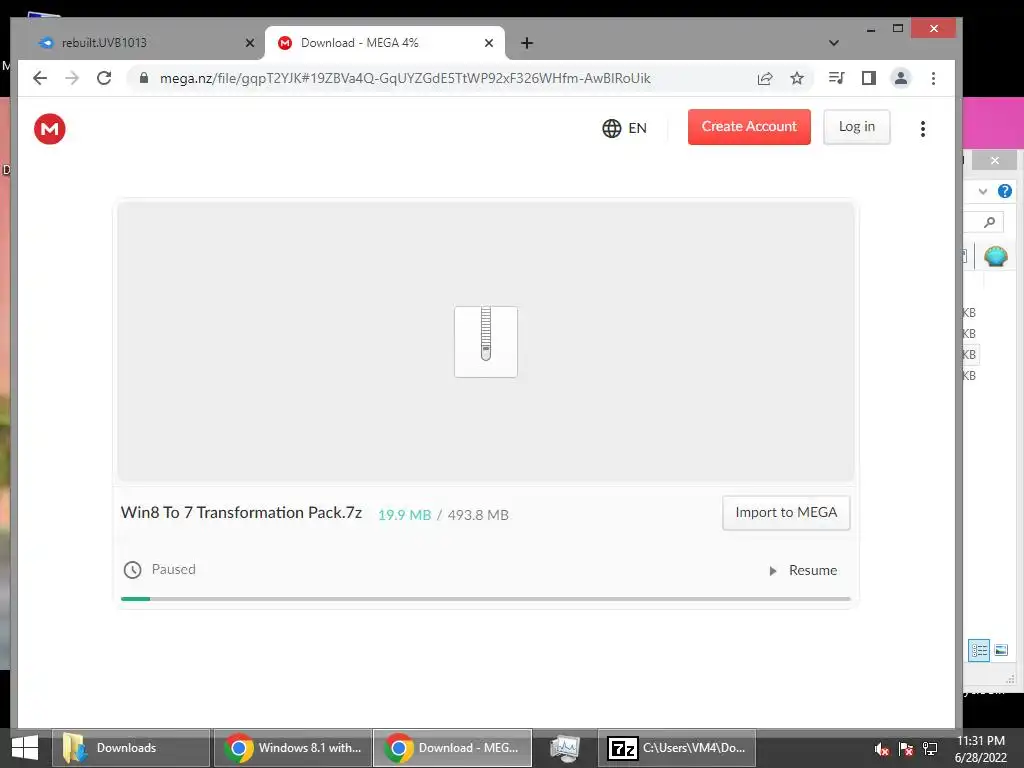
Task: Bookmark this page with star icon
Action: 797,78
